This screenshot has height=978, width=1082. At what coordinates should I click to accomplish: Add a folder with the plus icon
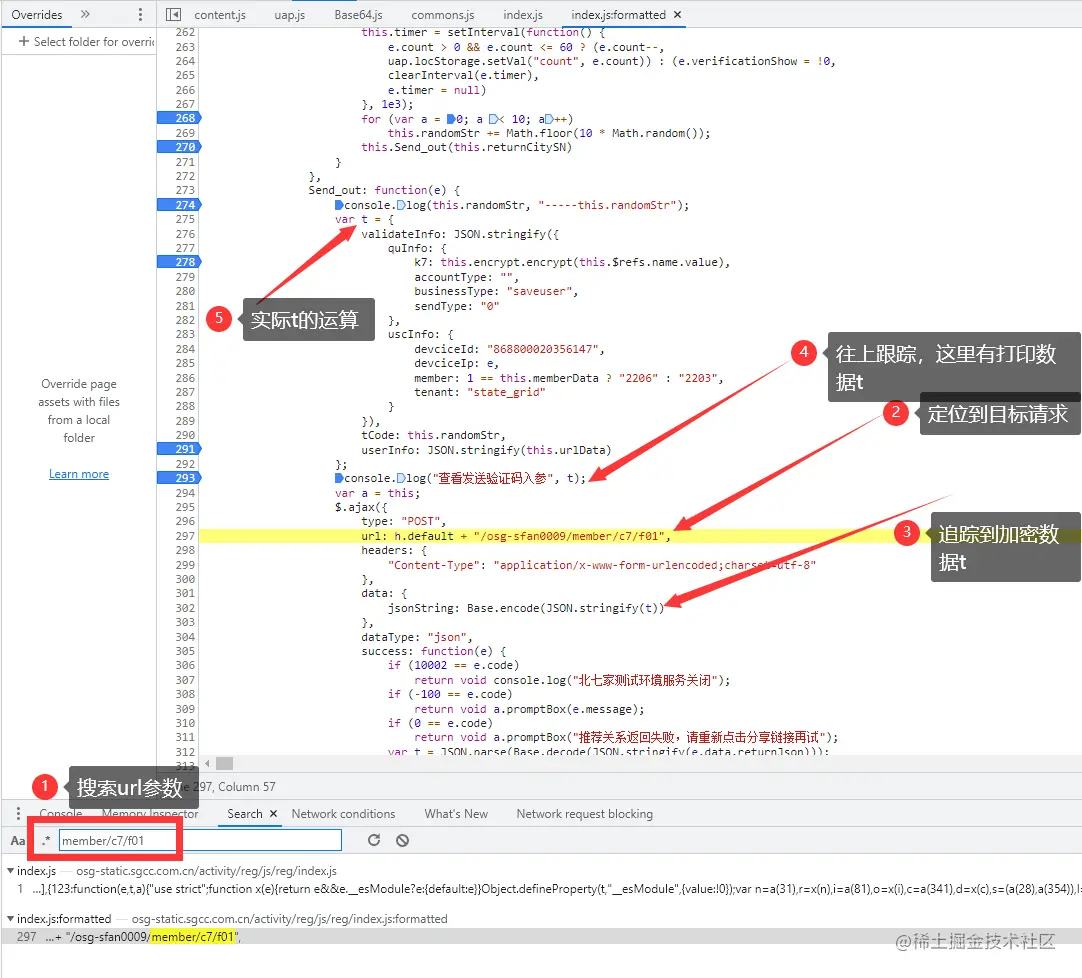(x=24, y=41)
